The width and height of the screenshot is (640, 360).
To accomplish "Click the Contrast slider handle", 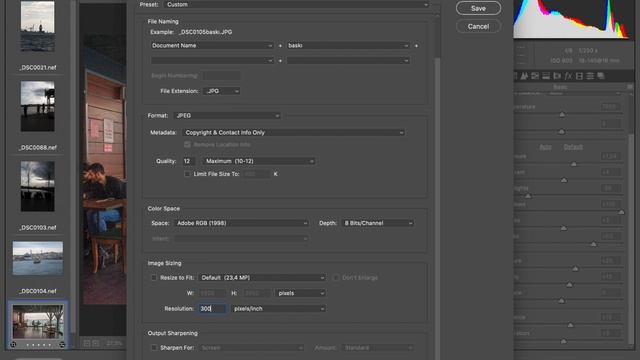I will tap(564, 180).
